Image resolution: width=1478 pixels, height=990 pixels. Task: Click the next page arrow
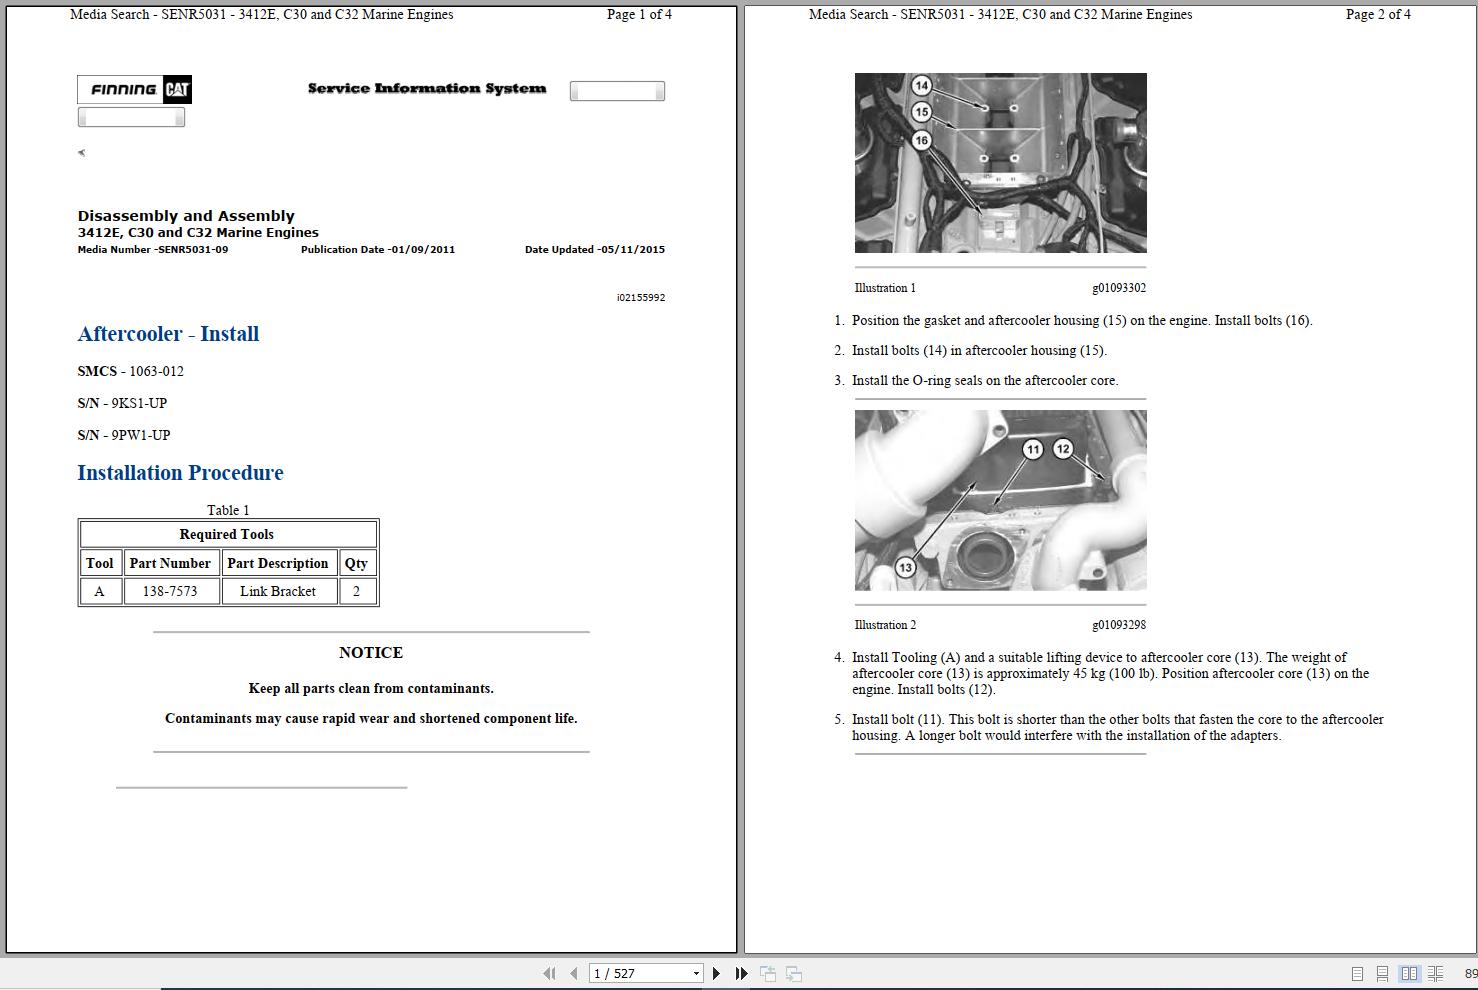(716, 973)
